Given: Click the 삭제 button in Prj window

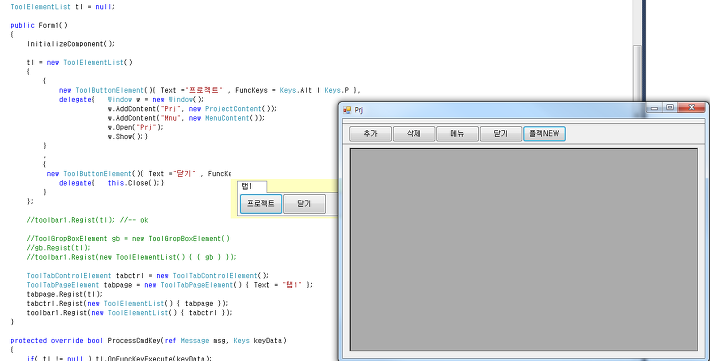Looking at the screenshot, I should [413, 134].
